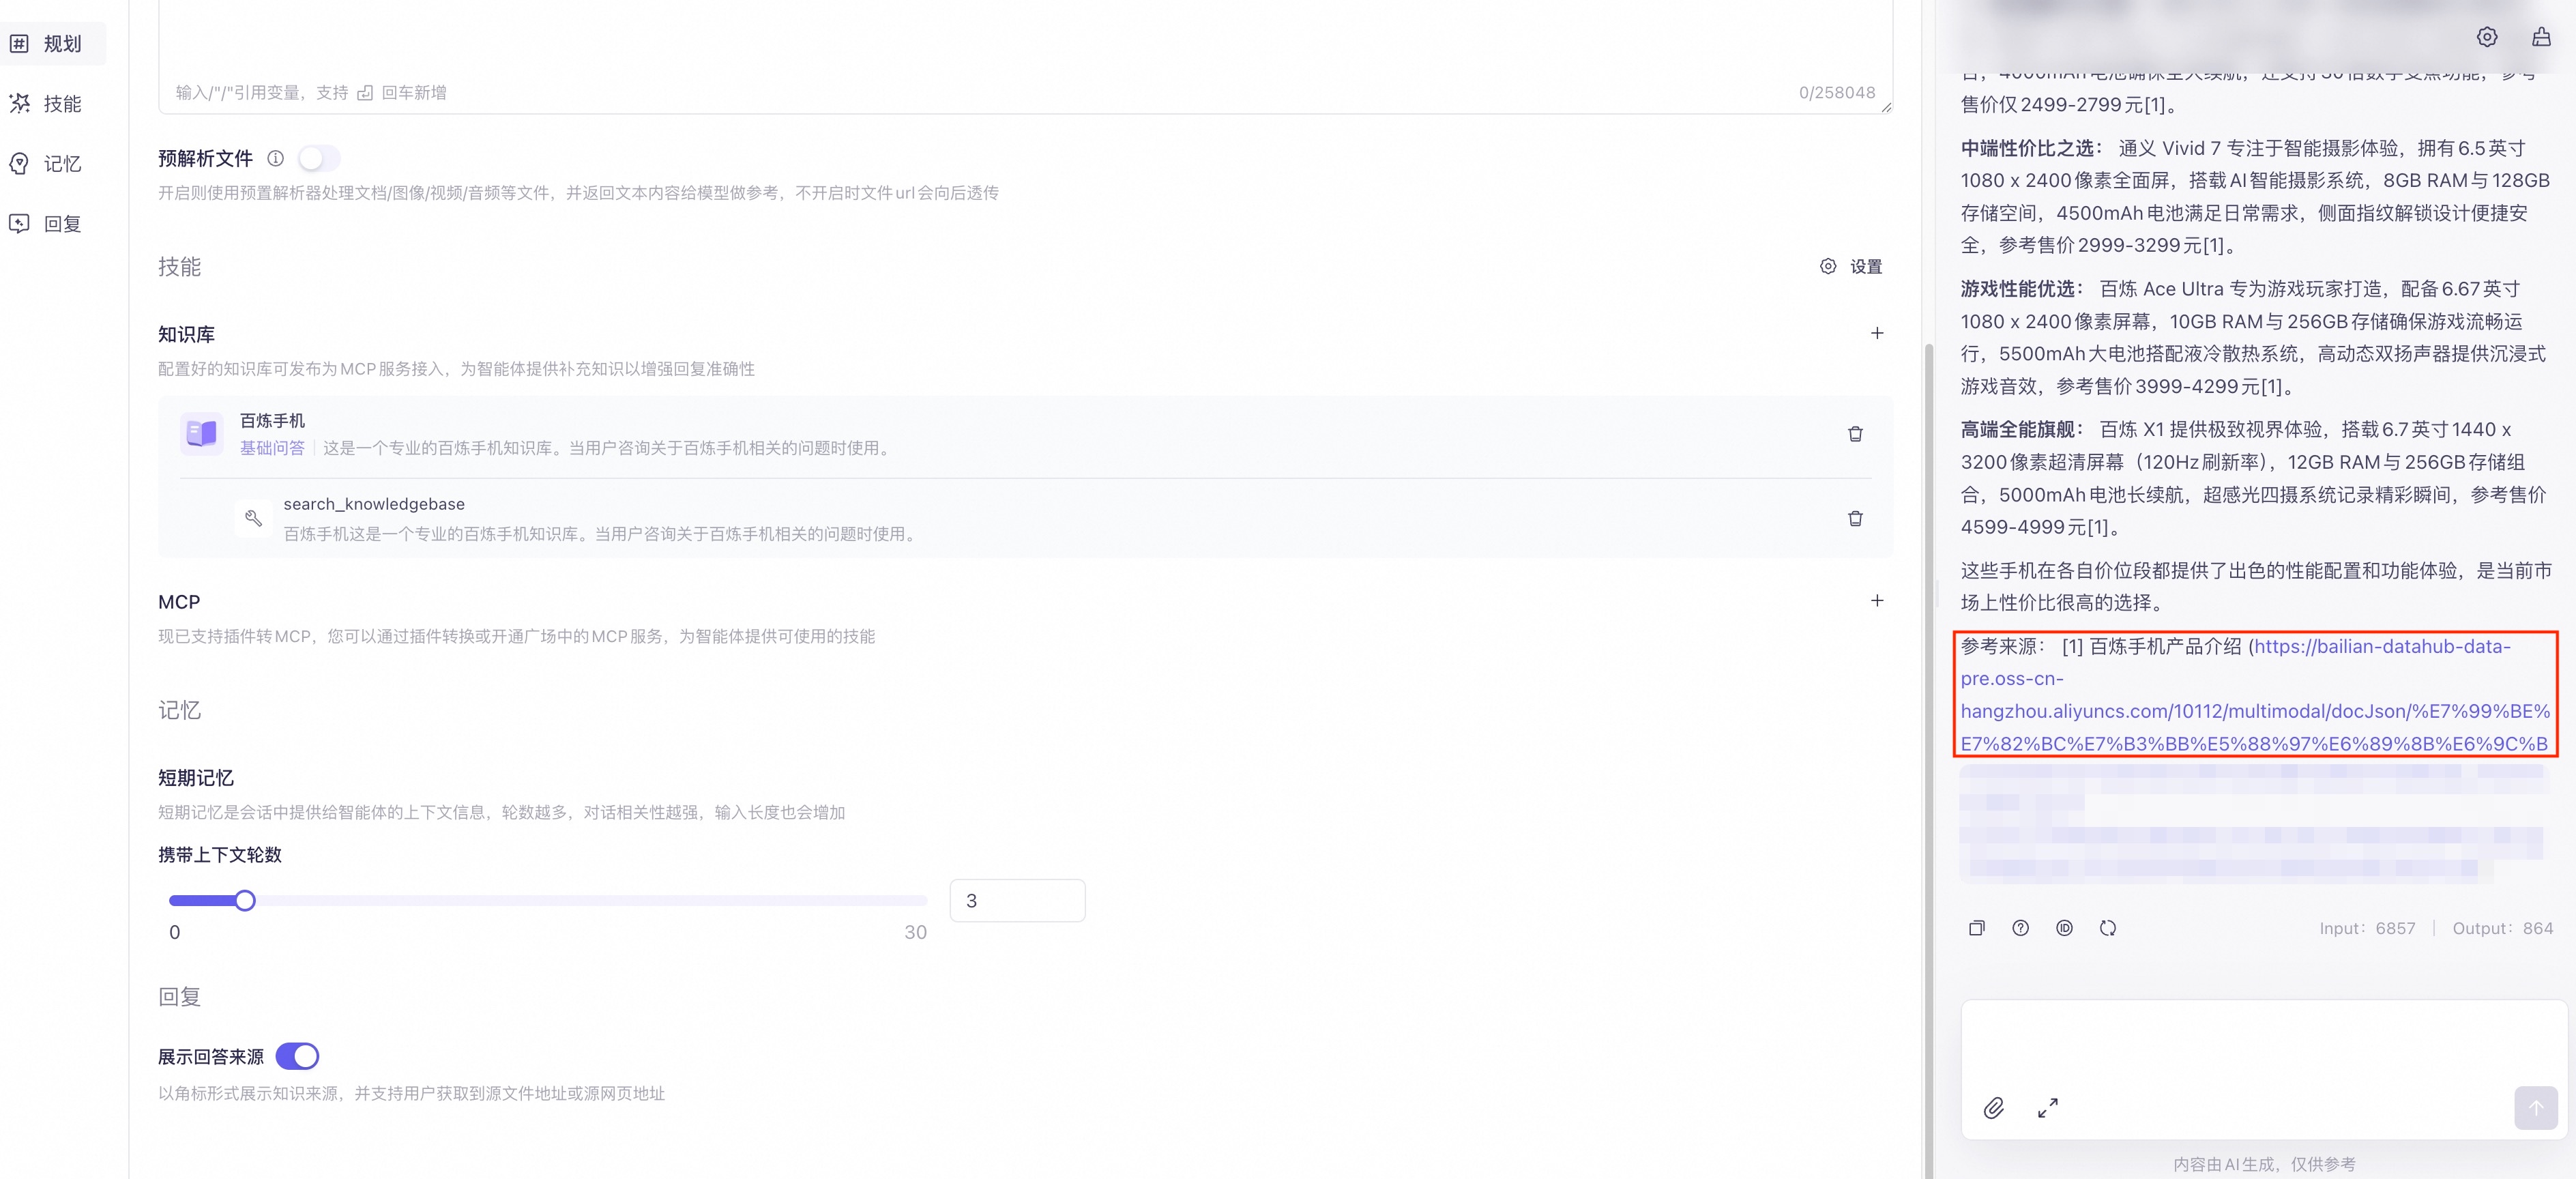2576x1179 pixels.
Task: Click the 携带上下文轮数 slider handle
Action: (245, 901)
